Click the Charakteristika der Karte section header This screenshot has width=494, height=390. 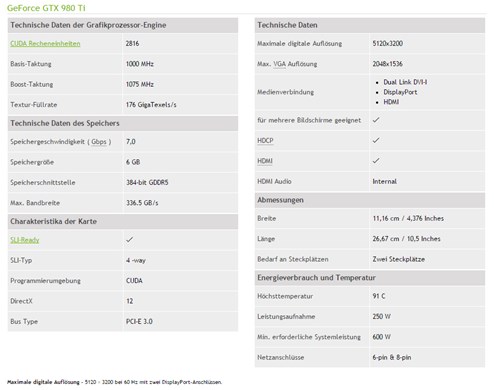click(123, 221)
